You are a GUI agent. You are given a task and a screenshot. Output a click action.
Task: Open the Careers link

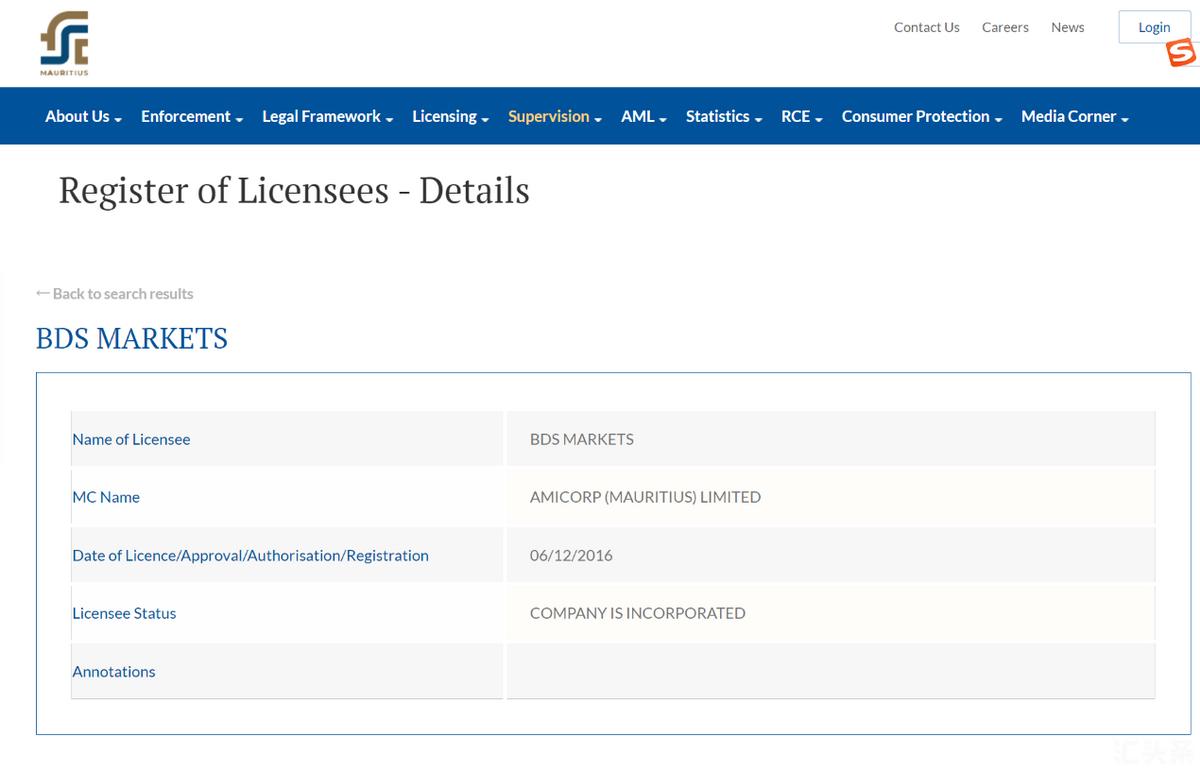pyautogui.click(x=1005, y=27)
